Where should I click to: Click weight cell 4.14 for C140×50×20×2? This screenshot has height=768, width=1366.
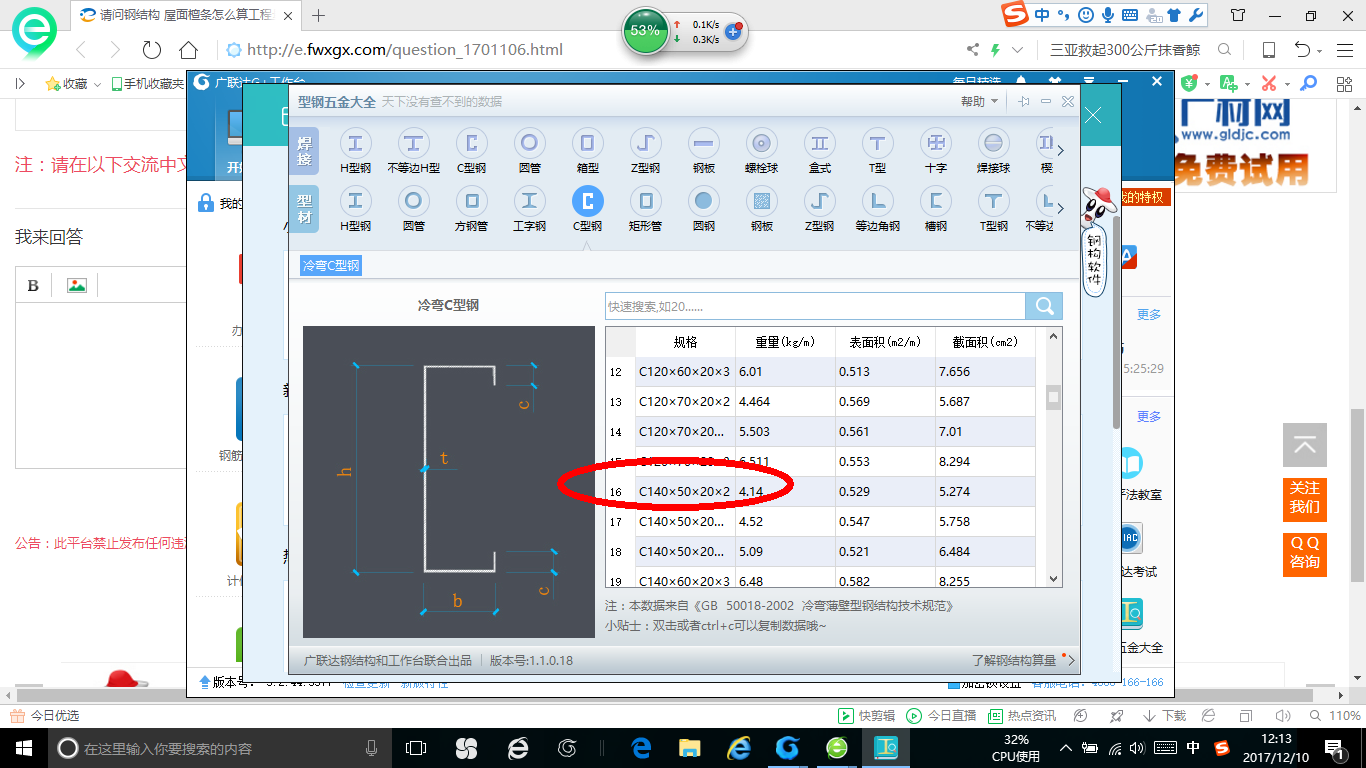785,492
